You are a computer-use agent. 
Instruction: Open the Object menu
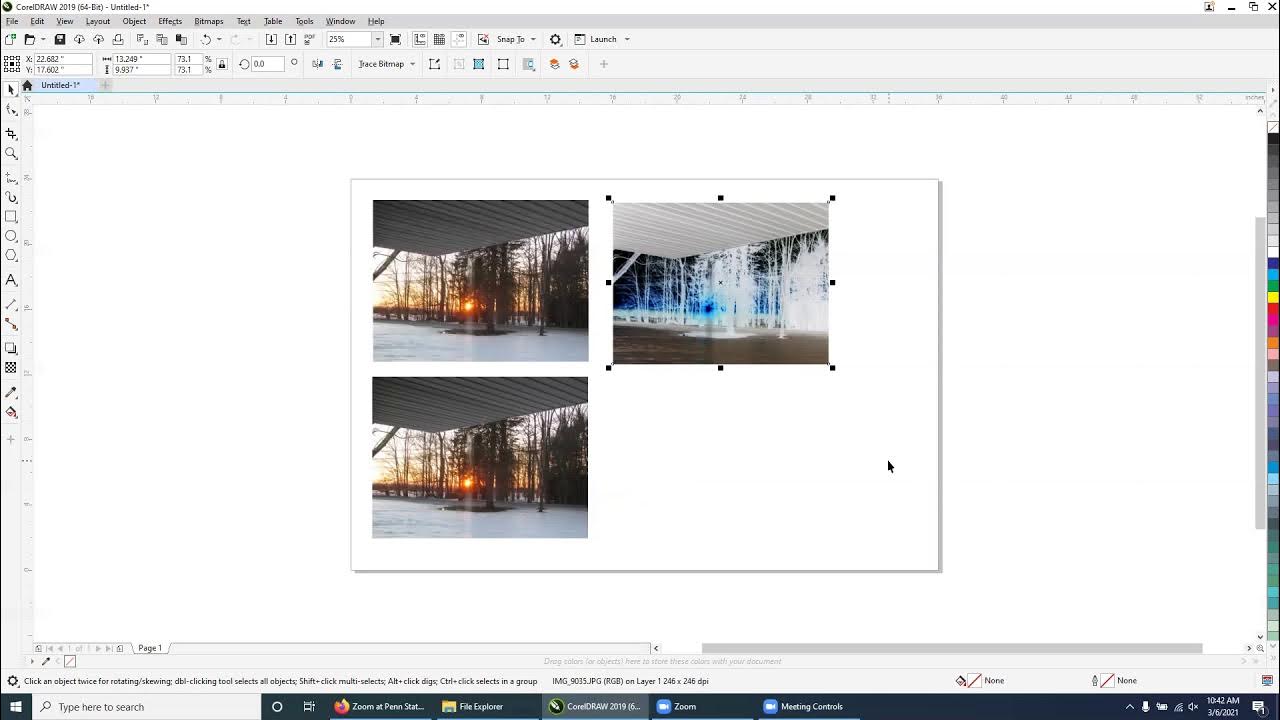pyautogui.click(x=134, y=21)
